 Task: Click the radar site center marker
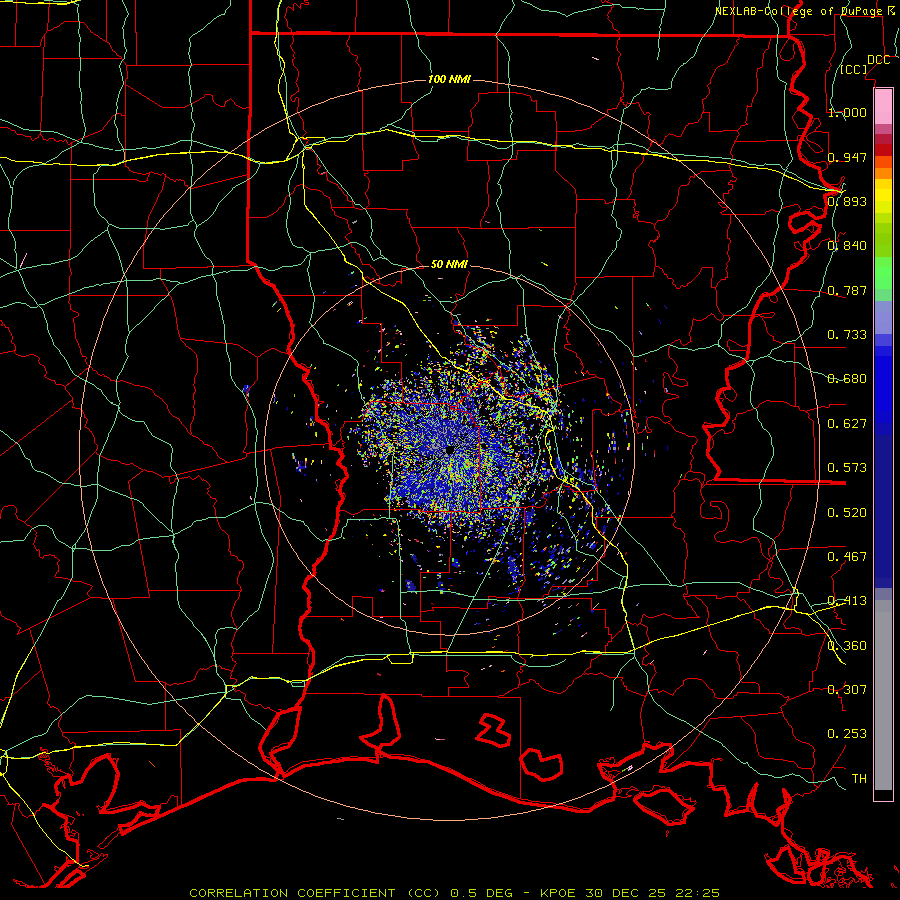tap(449, 451)
